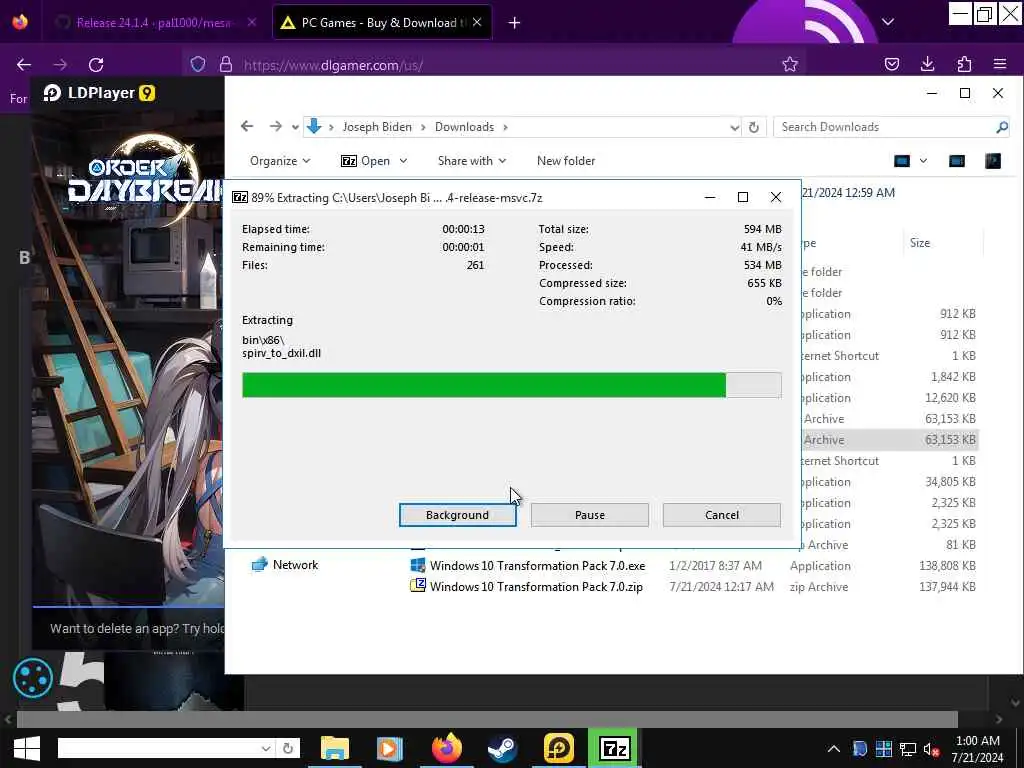Go back in Explorer Downloads window
This screenshot has height=768, width=1024.
[247, 126]
